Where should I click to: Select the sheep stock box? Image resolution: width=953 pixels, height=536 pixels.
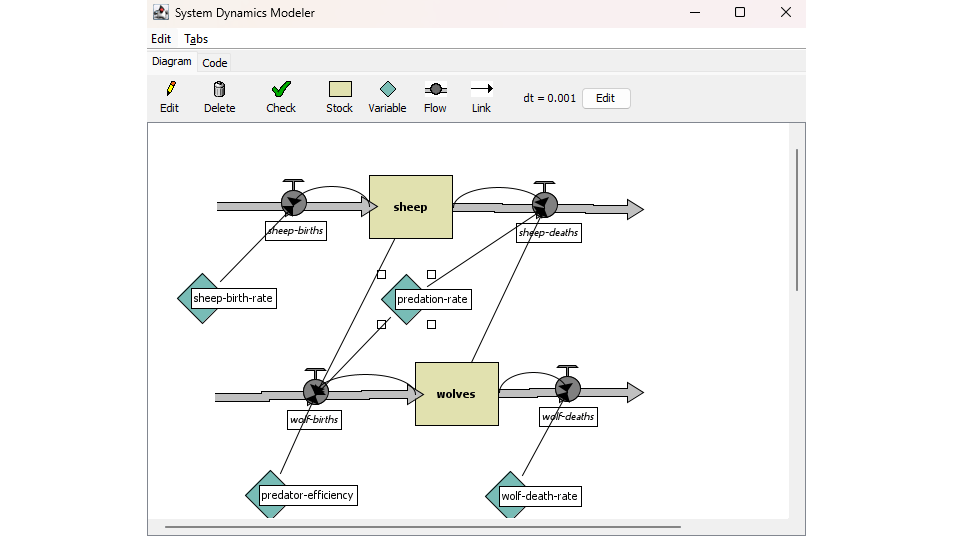(x=411, y=207)
